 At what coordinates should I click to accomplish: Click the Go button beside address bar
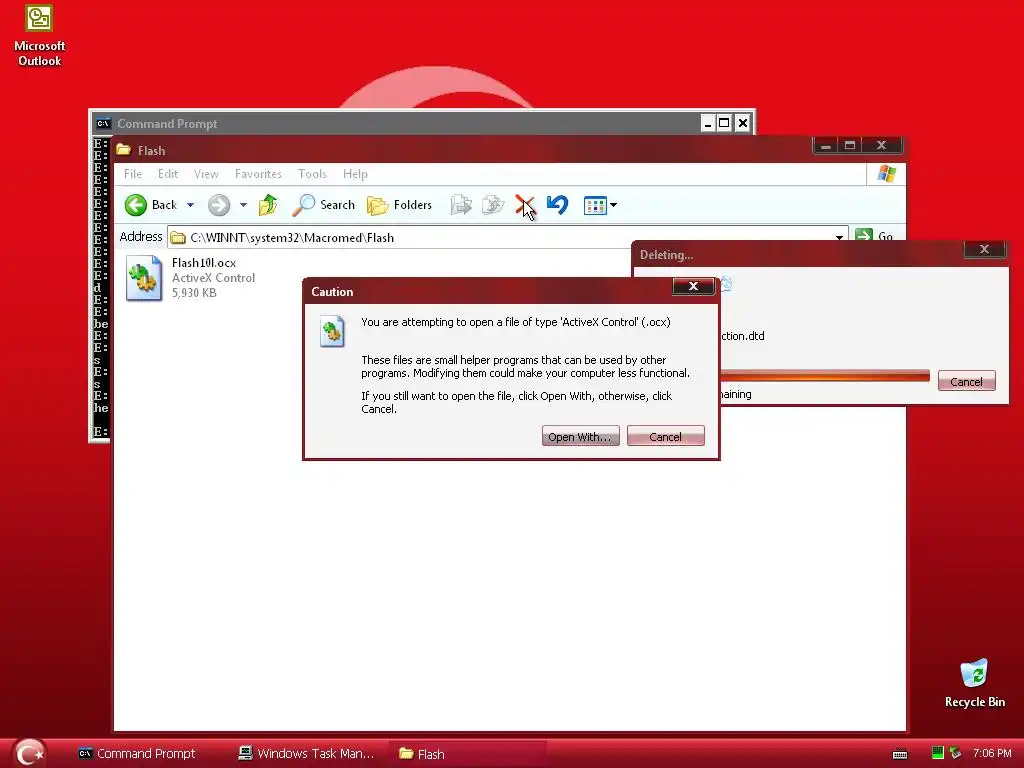pyautogui.click(x=875, y=236)
